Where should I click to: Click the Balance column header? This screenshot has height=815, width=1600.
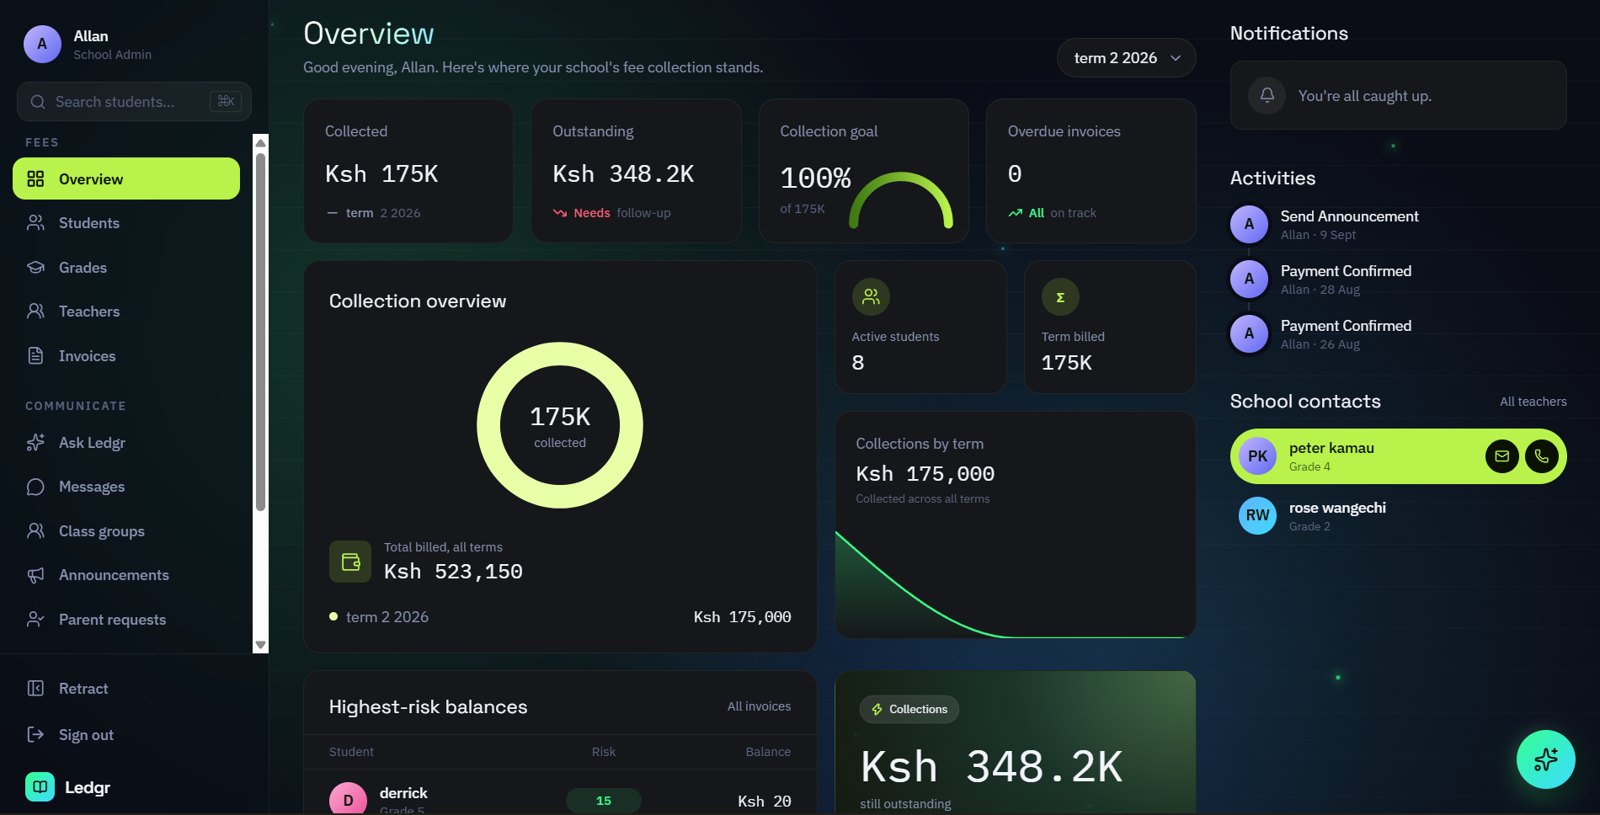(768, 752)
